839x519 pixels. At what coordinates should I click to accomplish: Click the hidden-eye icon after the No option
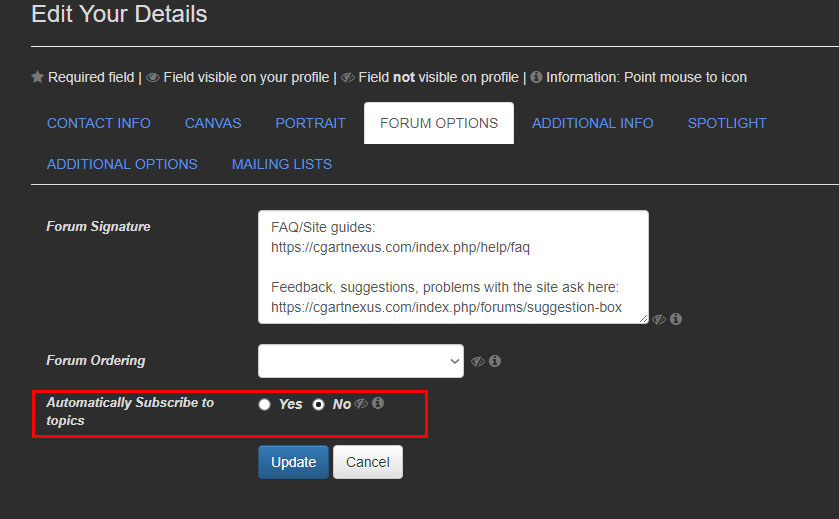coord(361,404)
